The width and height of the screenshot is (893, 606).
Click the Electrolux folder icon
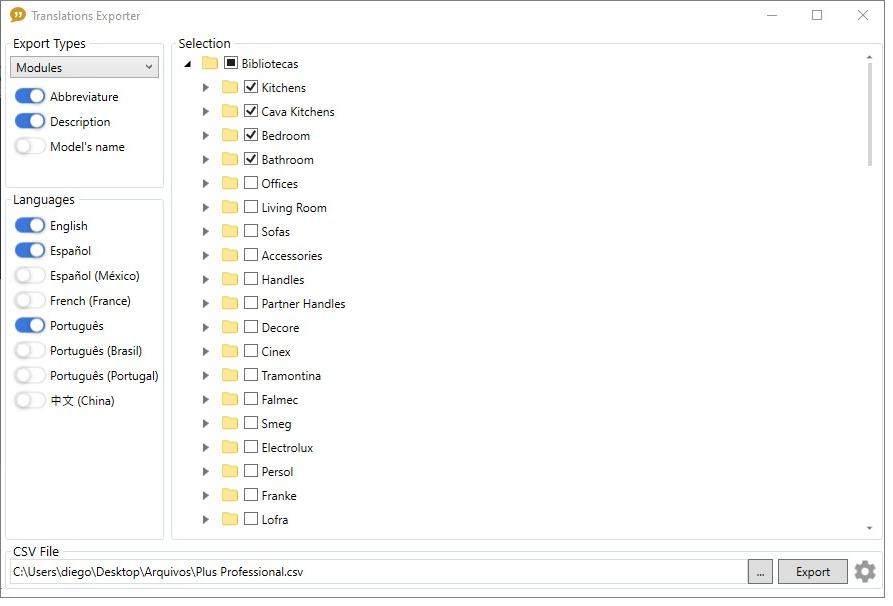pos(231,448)
